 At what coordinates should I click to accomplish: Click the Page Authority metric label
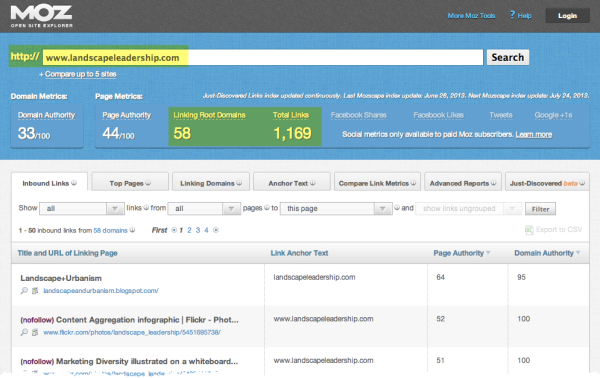click(127, 115)
